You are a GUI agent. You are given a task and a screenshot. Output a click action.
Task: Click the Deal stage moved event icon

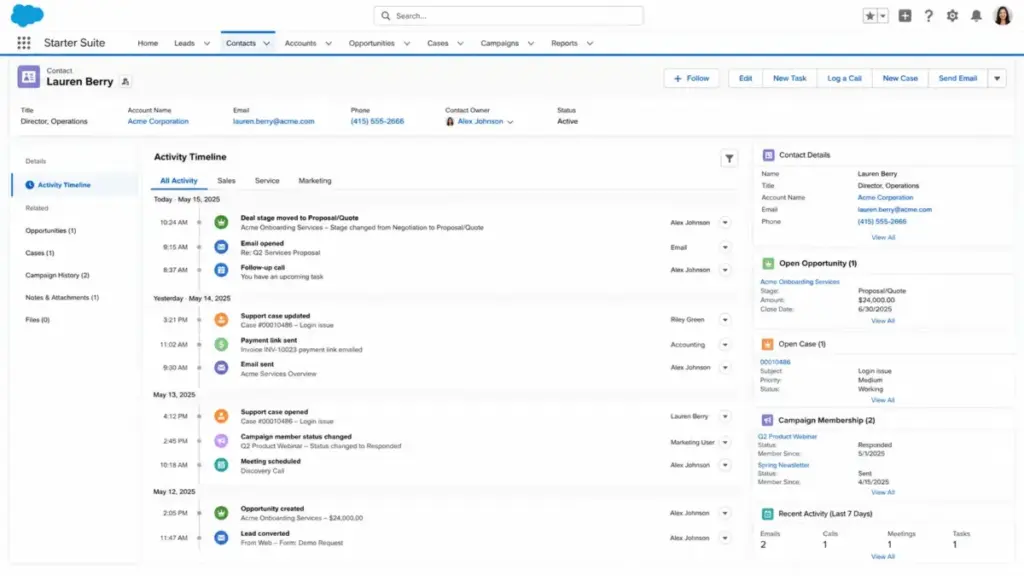coord(221,223)
